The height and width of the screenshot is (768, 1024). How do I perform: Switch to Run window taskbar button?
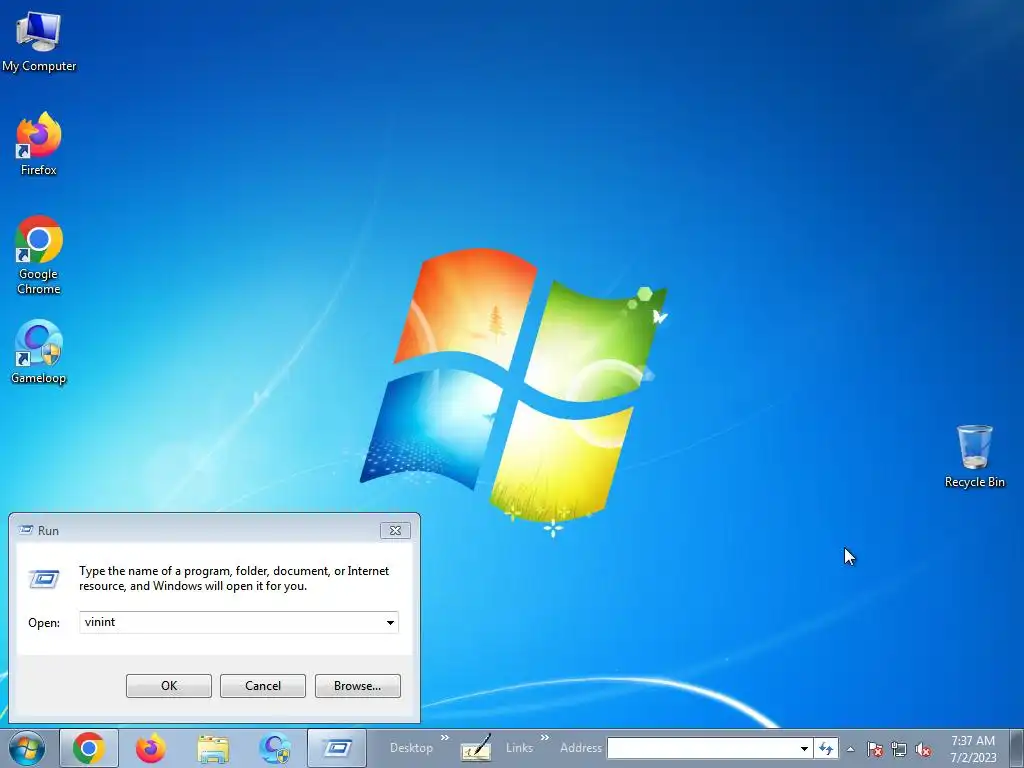(337, 748)
